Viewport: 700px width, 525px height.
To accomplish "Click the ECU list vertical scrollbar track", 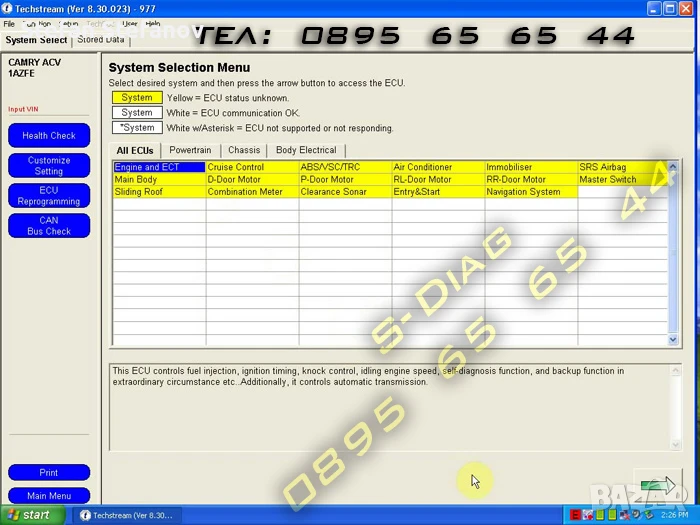I will click(x=673, y=250).
